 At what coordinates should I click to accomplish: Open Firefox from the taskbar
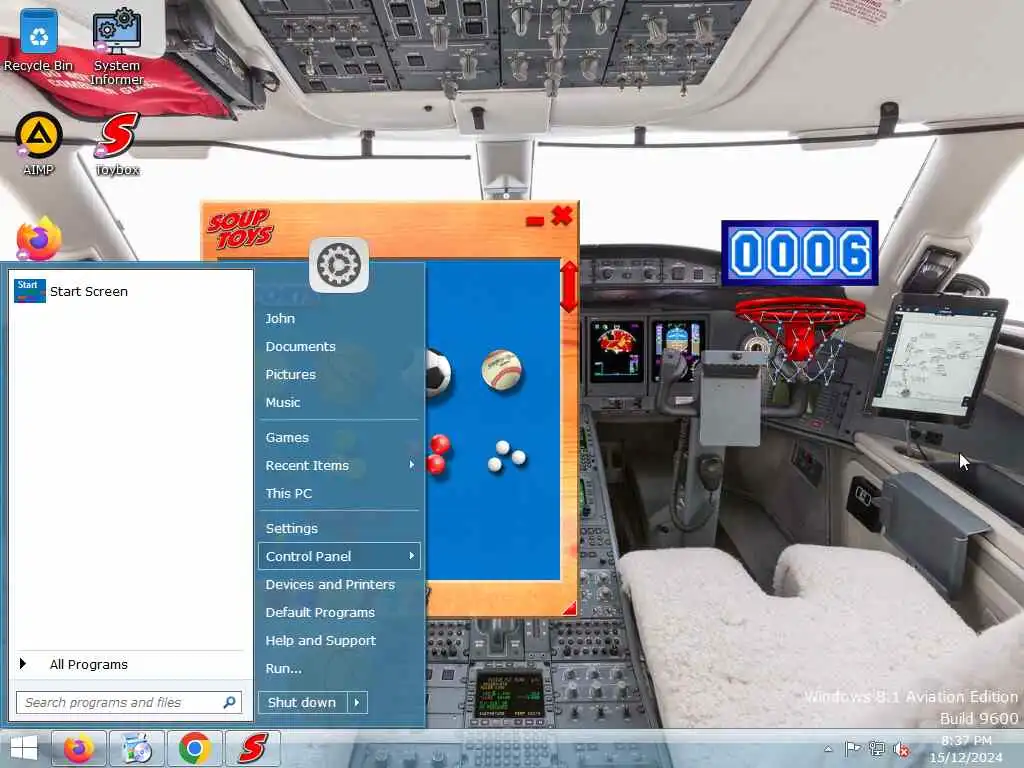coord(79,748)
